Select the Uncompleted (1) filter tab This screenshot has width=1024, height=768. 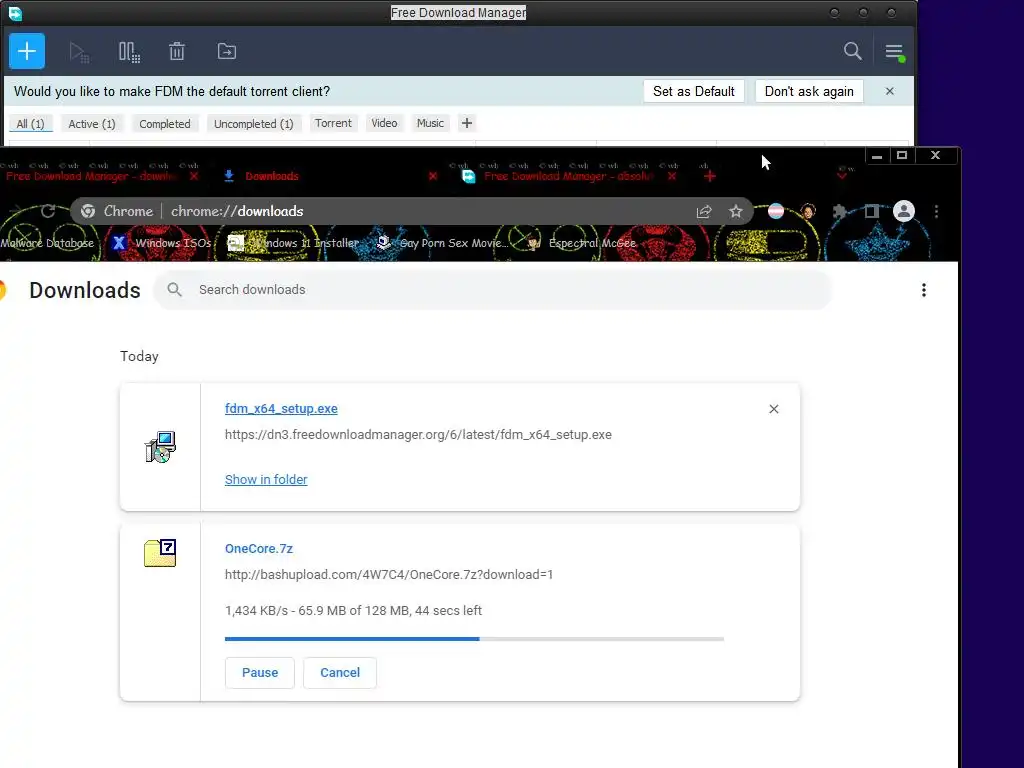[253, 123]
